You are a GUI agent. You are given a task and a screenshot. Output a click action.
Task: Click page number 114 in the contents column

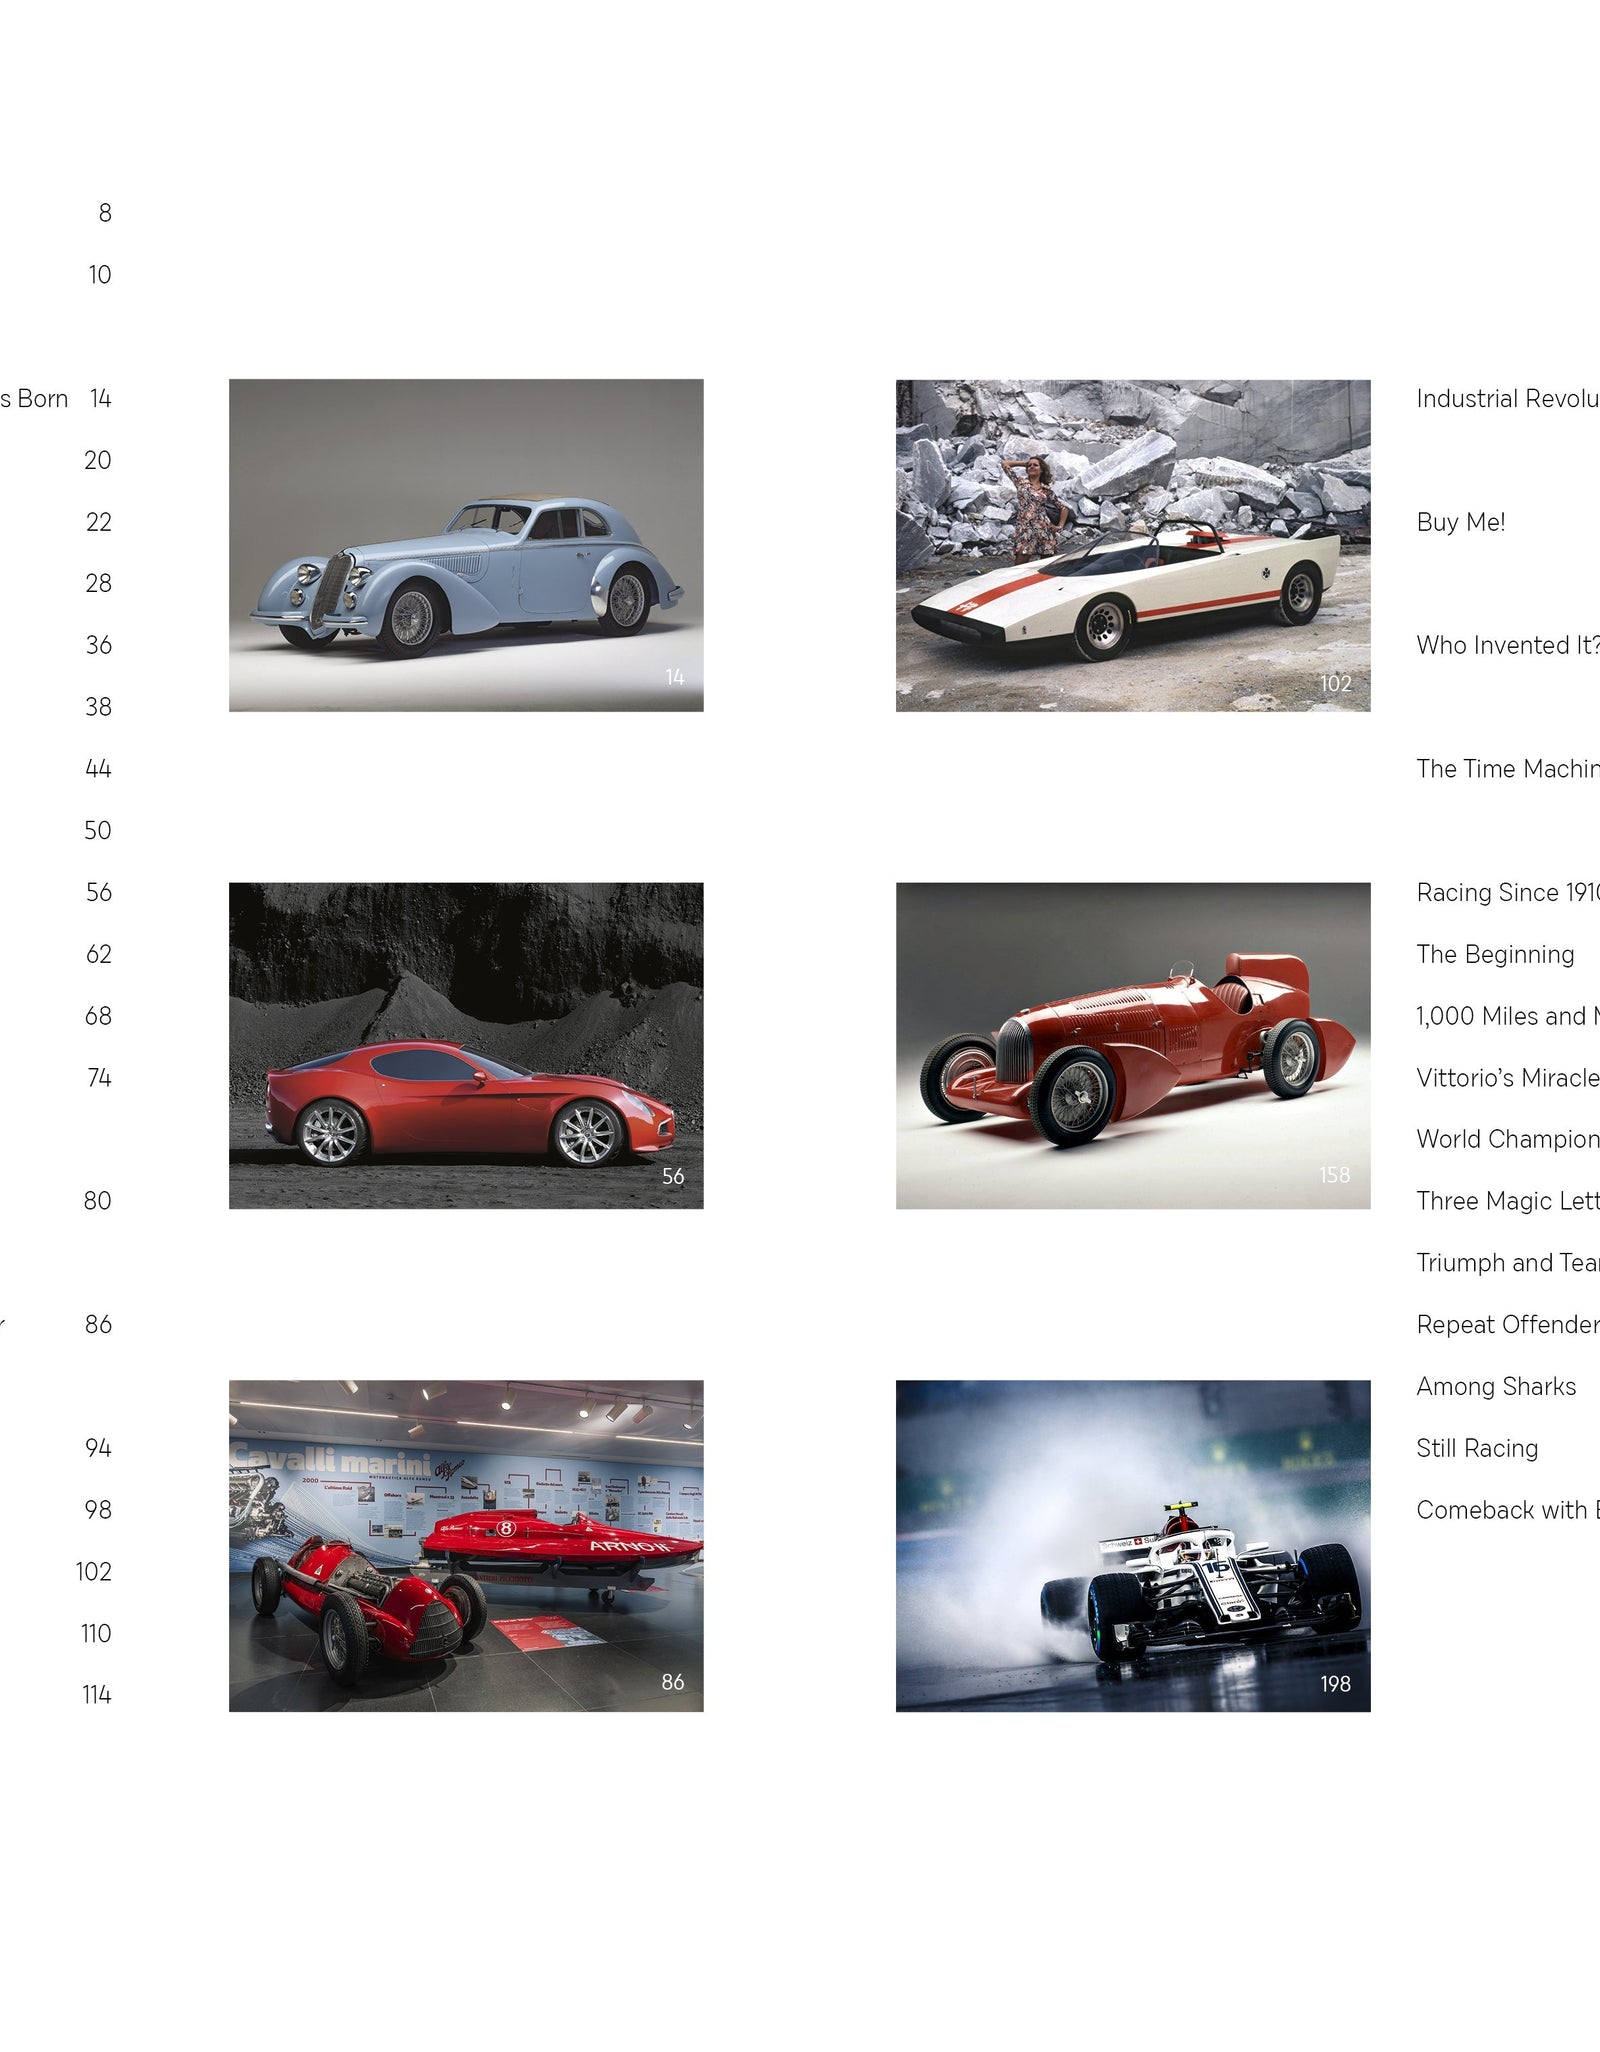[x=97, y=1695]
